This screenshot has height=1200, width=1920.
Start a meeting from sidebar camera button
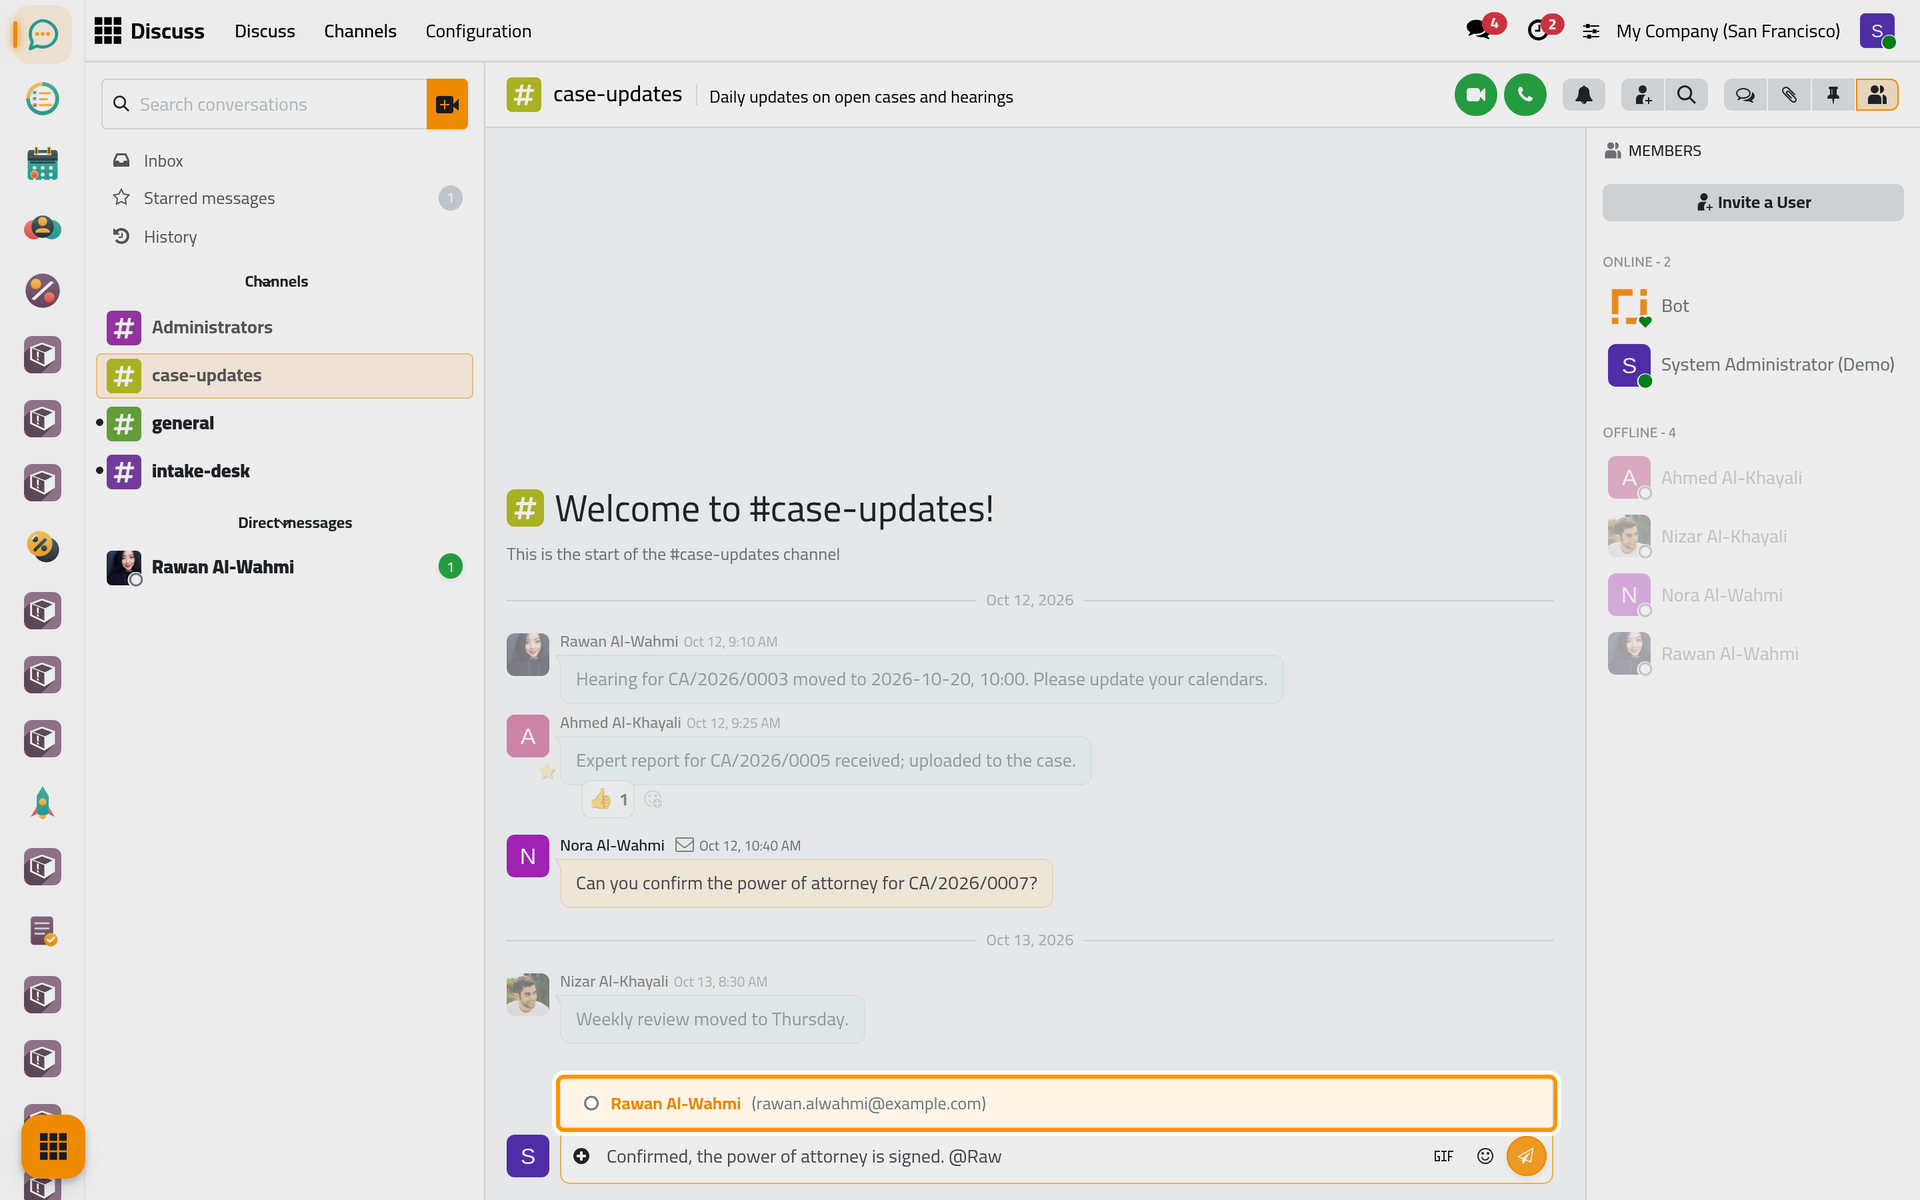[x=447, y=104]
